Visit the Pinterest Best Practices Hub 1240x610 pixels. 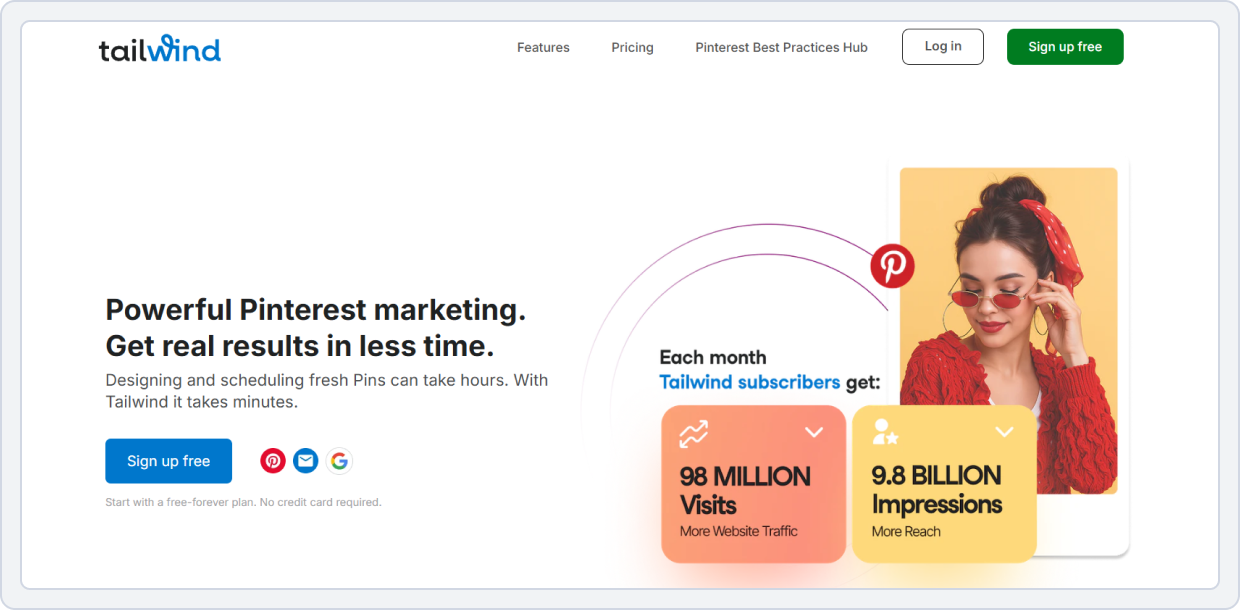781,47
